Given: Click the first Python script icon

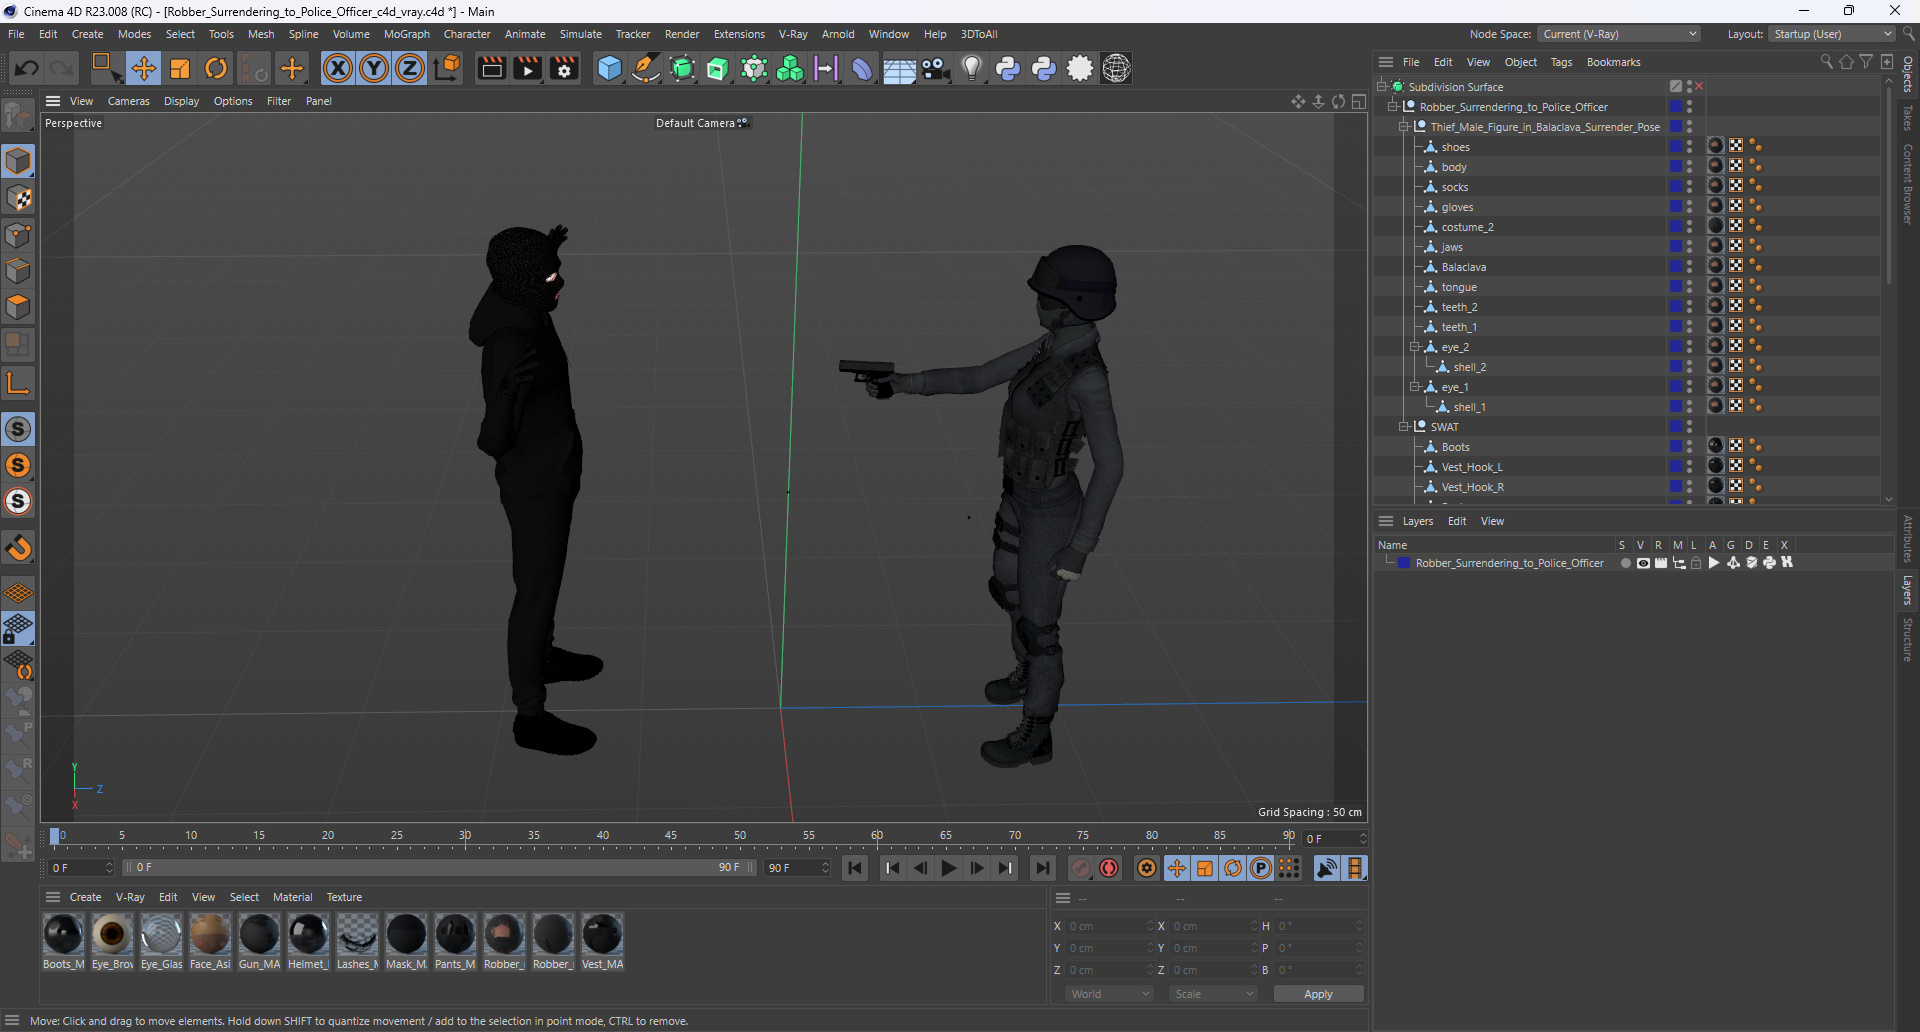Looking at the screenshot, I should (x=1008, y=68).
